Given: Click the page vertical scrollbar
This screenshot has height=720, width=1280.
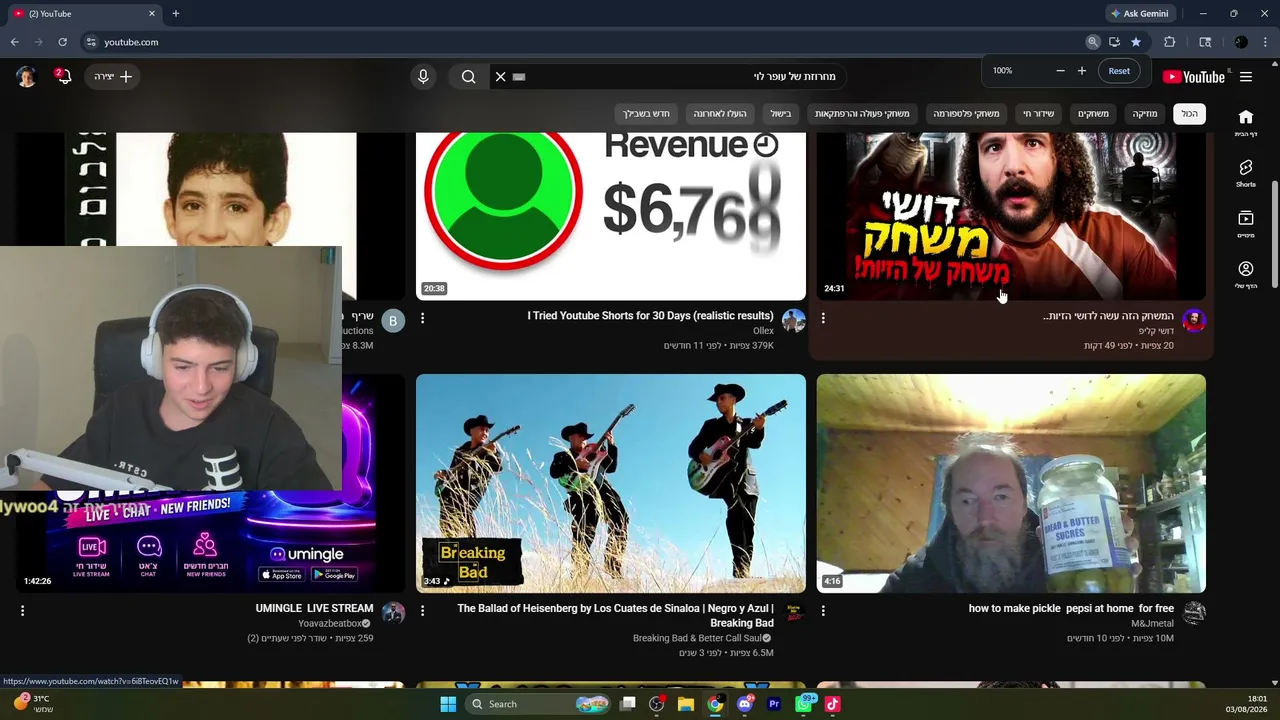Looking at the screenshot, I should pyautogui.click(x=1274, y=235).
